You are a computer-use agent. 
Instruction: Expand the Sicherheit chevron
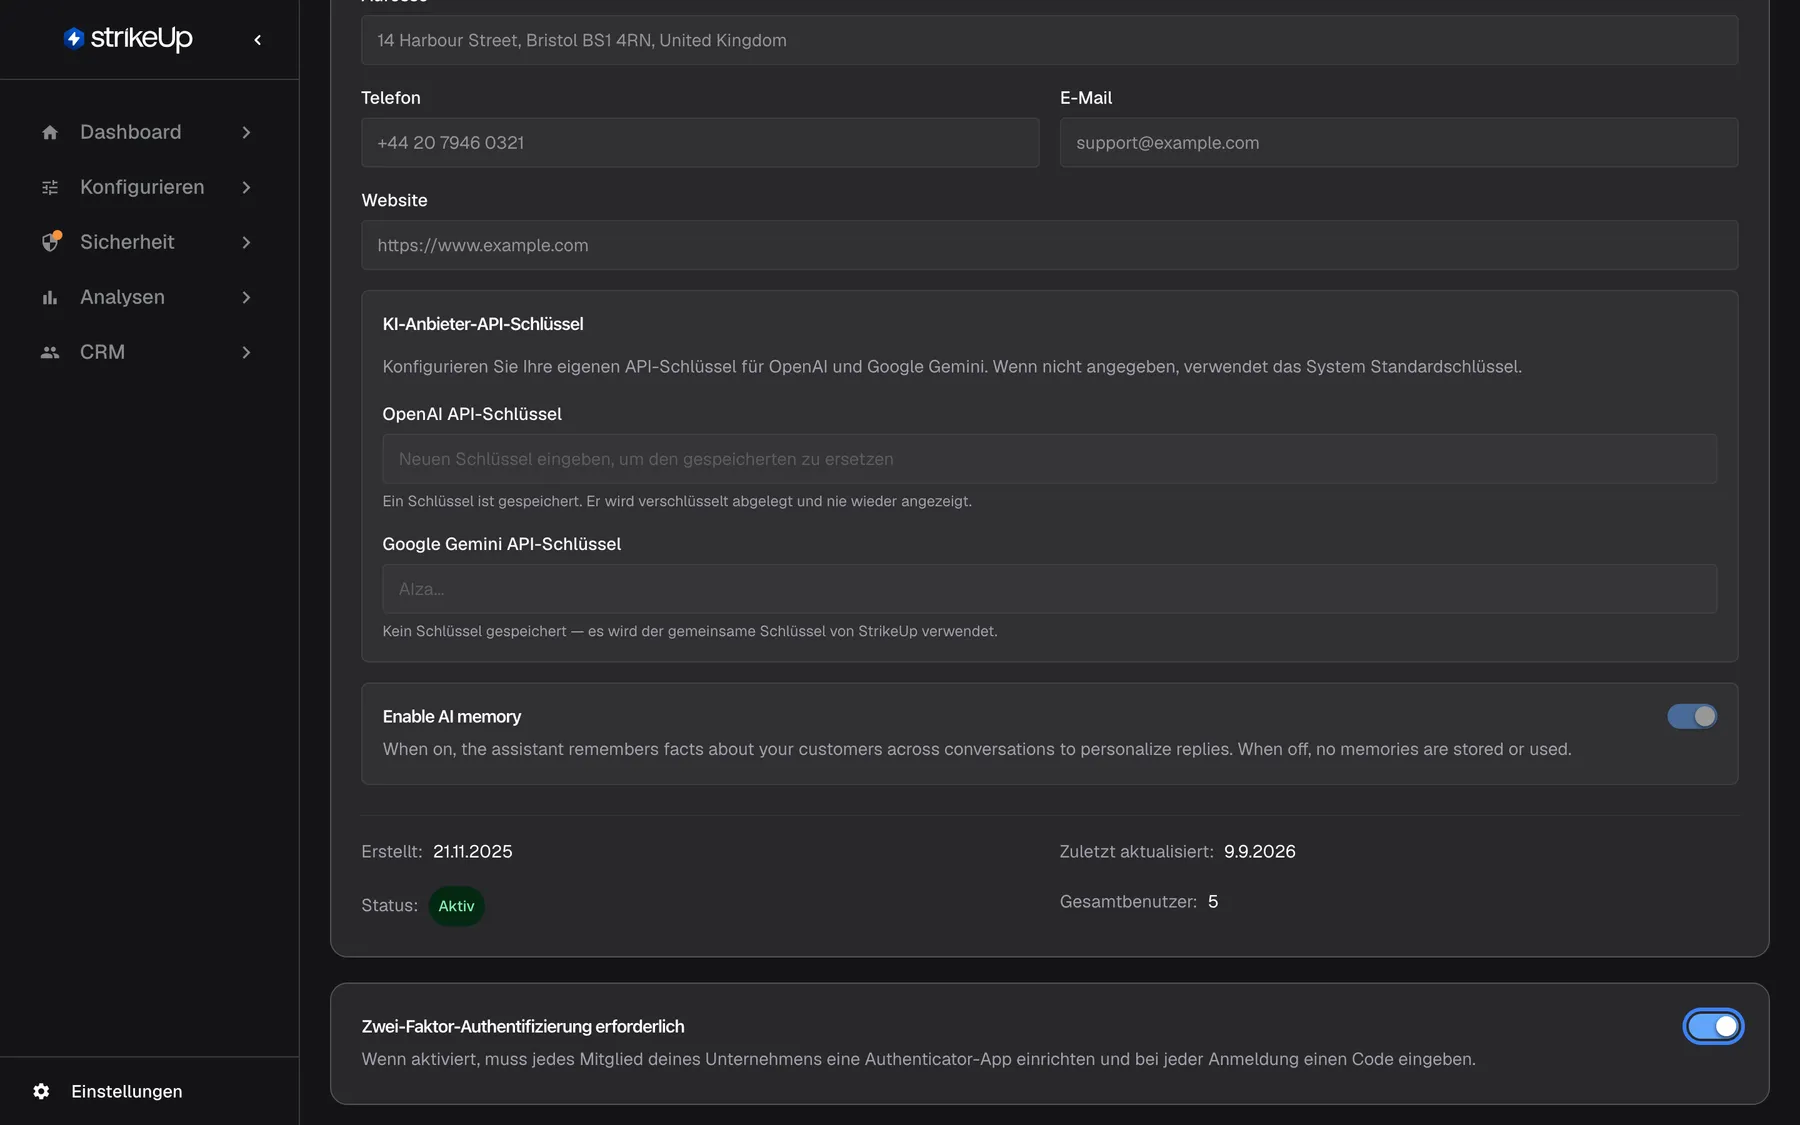click(x=246, y=242)
